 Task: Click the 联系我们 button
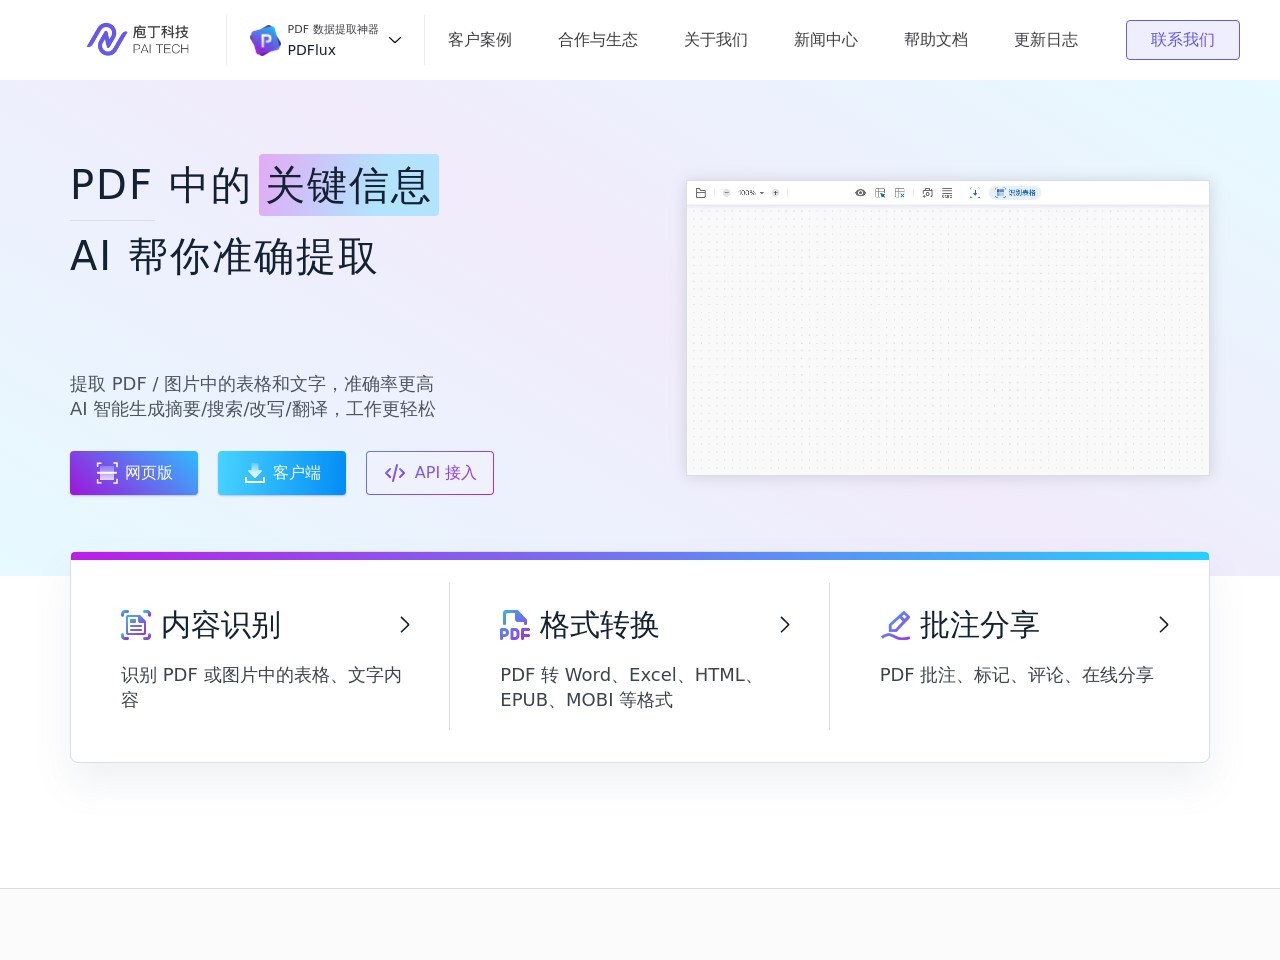click(1182, 40)
